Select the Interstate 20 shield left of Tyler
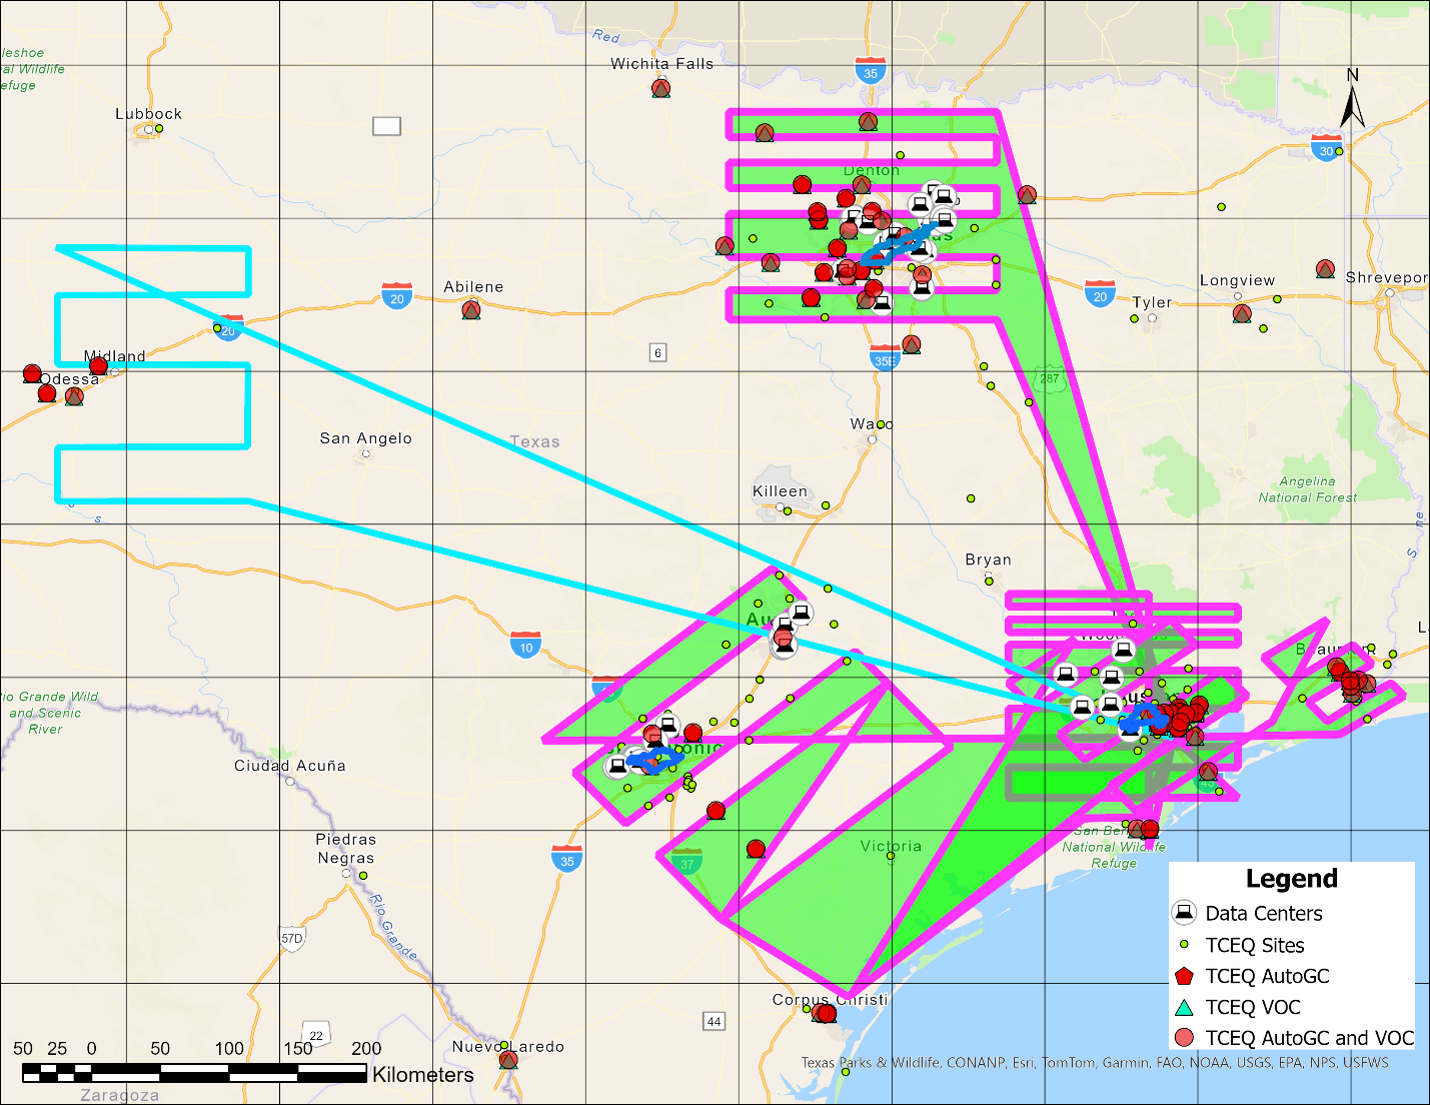This screenshot has height=1105, width=1430. (x=1100, y=293)
